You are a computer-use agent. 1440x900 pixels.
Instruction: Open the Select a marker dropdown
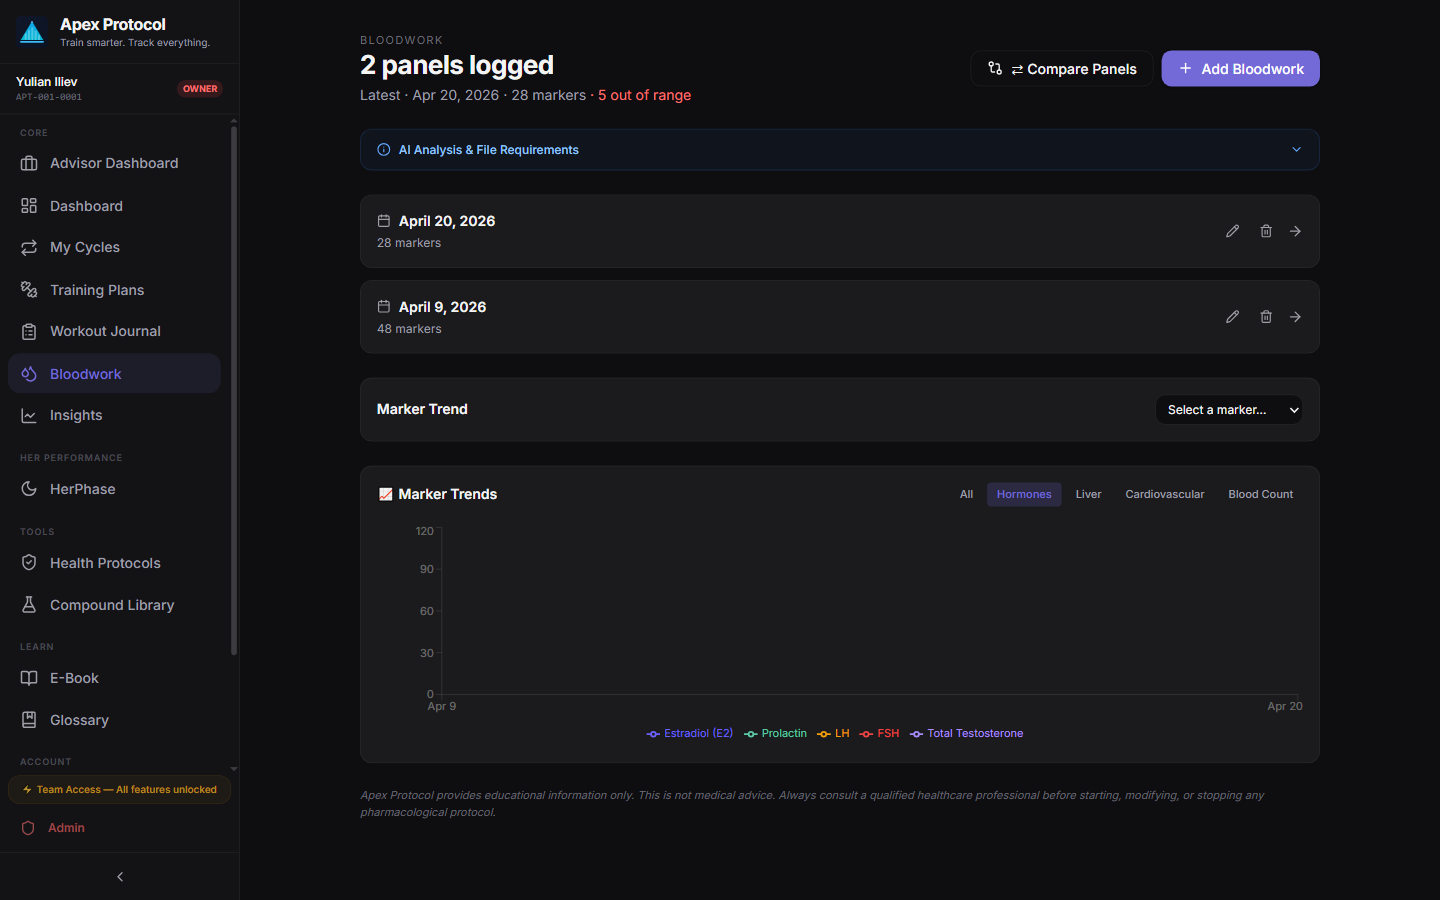pyautogui.click(x=1229, y=410)
